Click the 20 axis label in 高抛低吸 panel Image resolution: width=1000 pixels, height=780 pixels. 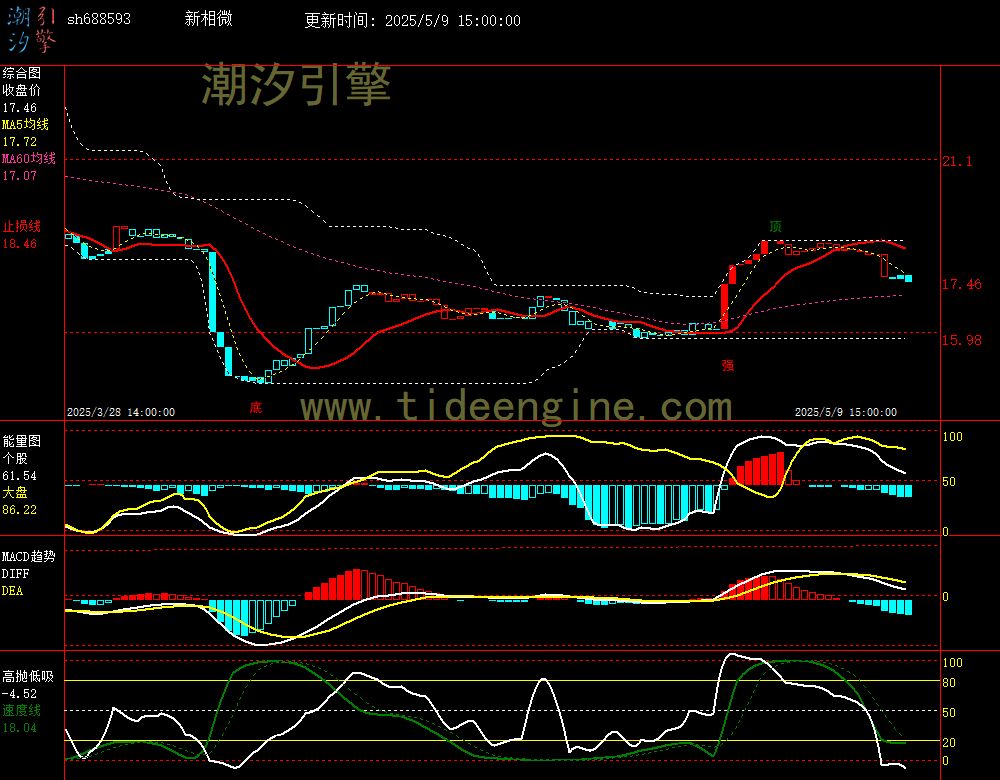point(949,742)
